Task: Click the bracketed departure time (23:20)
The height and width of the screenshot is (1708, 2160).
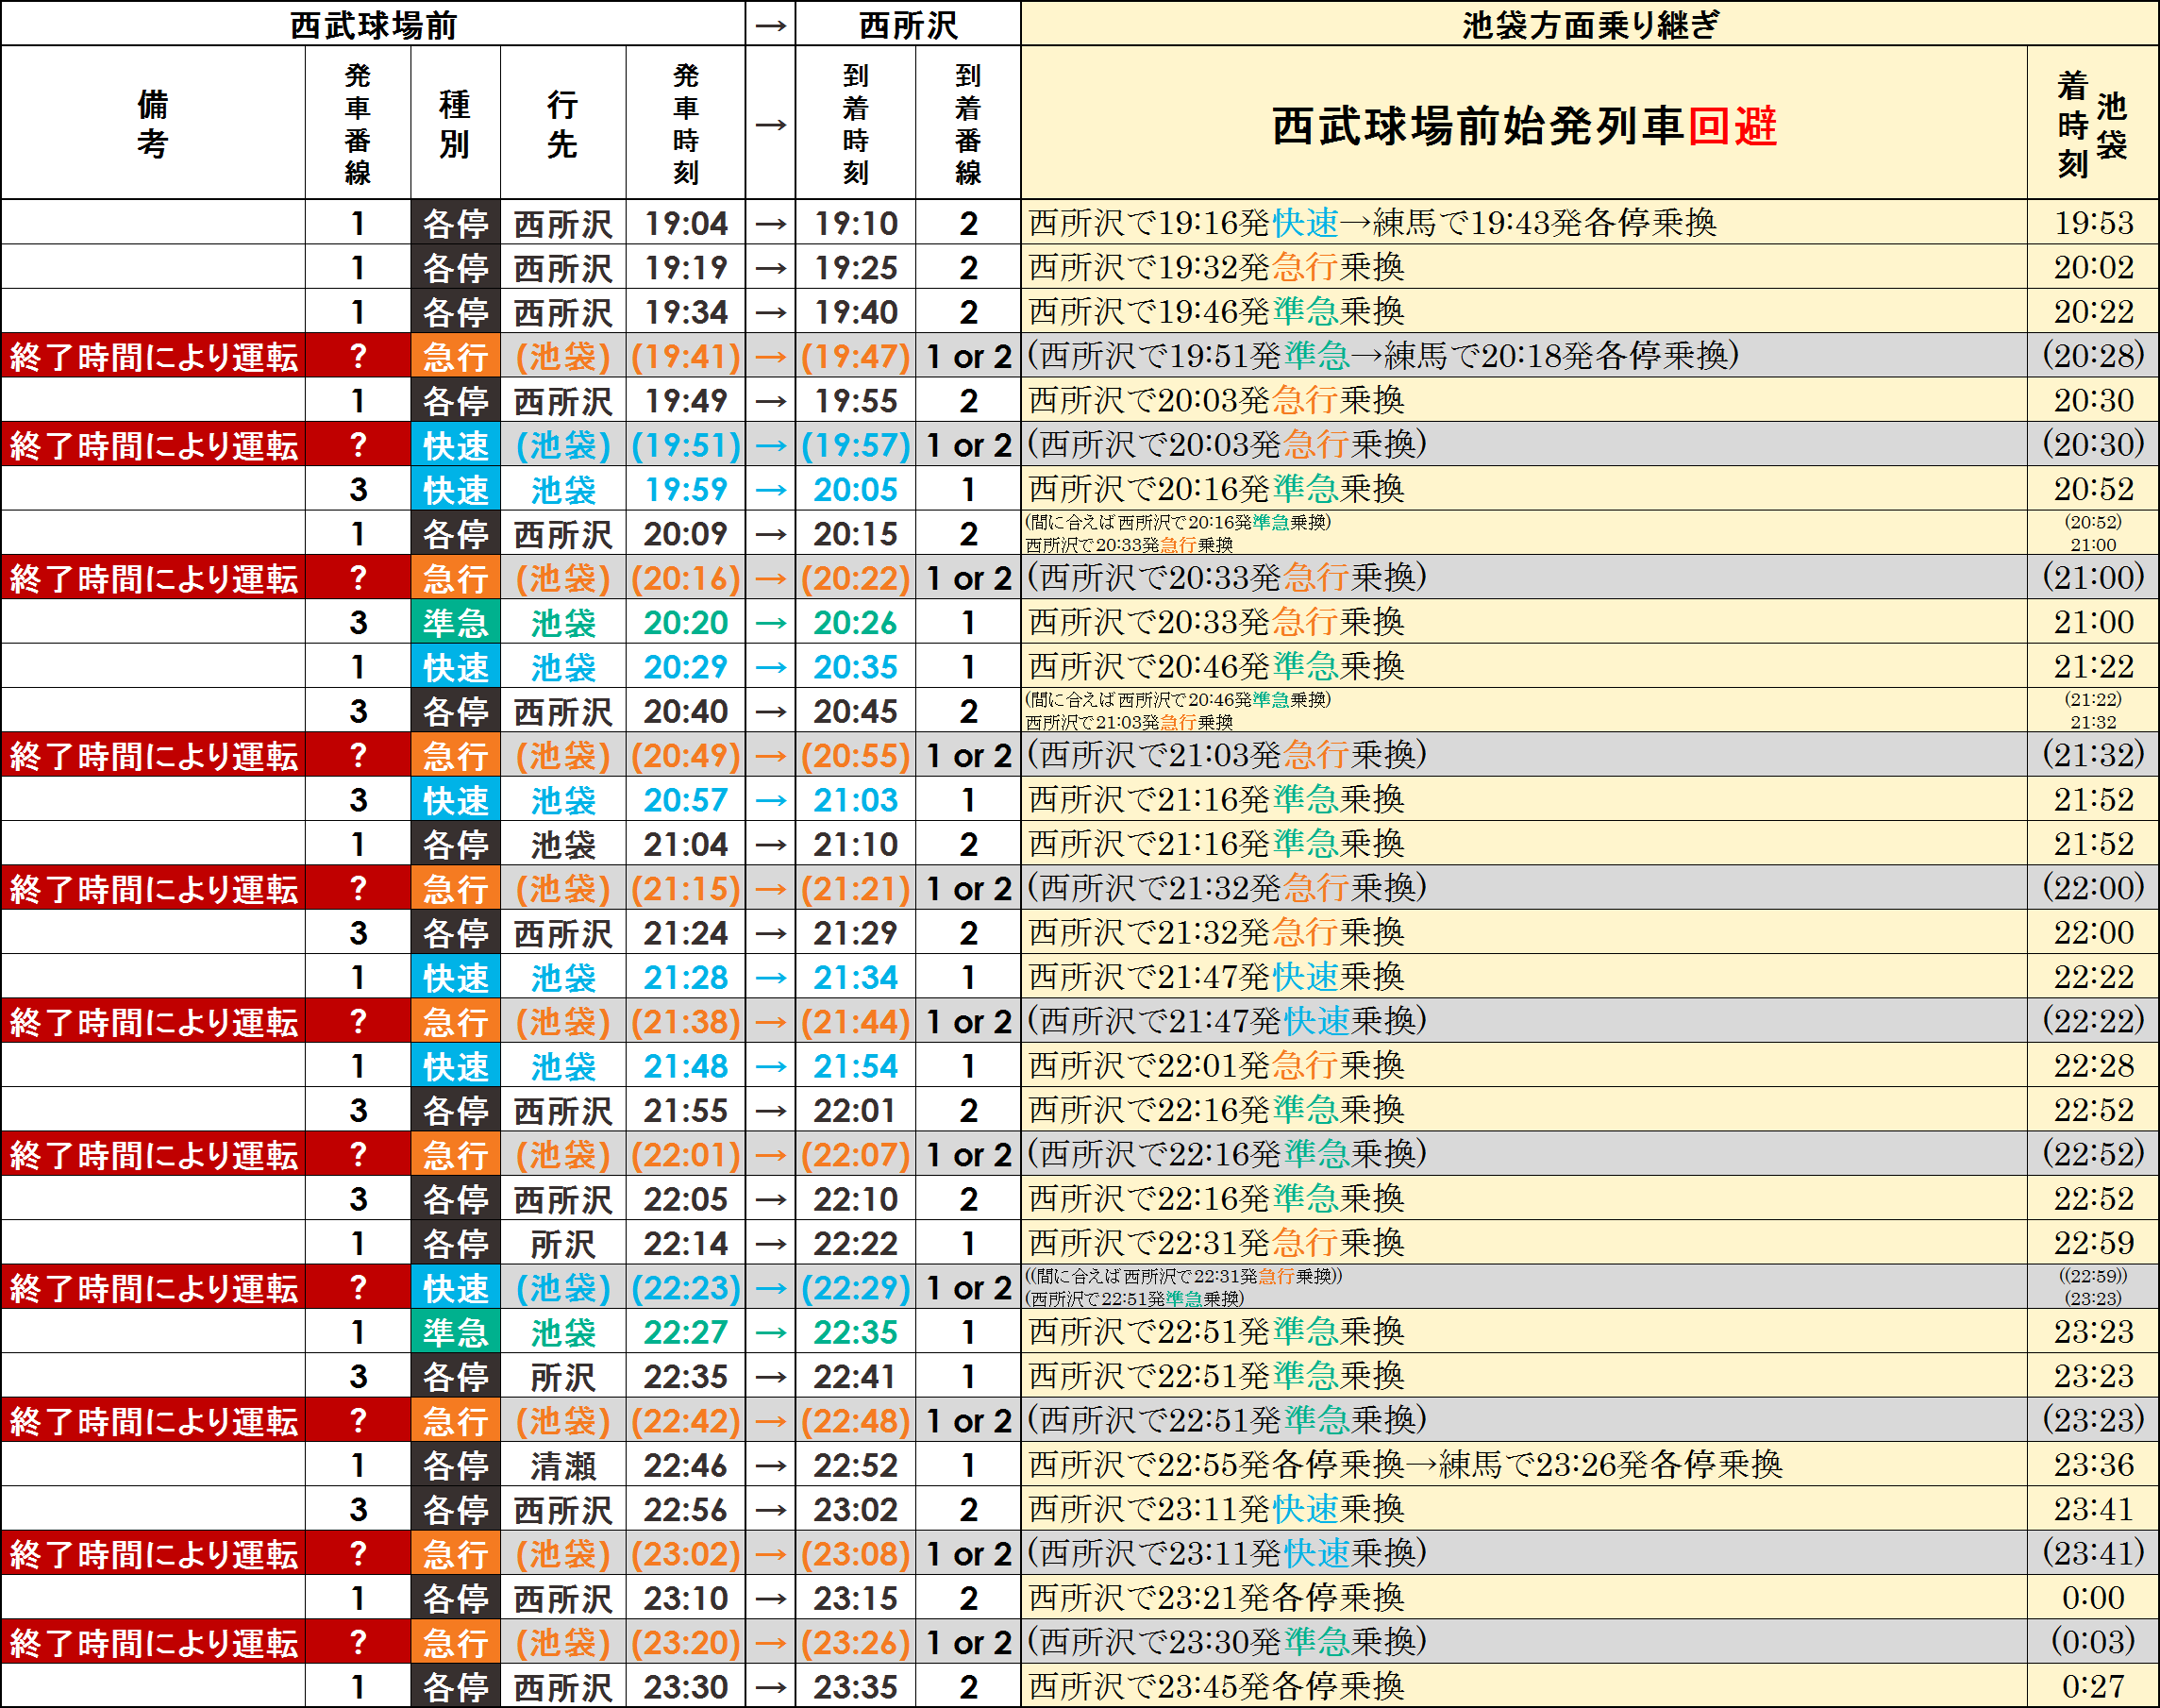Action: pos(686,1642)
